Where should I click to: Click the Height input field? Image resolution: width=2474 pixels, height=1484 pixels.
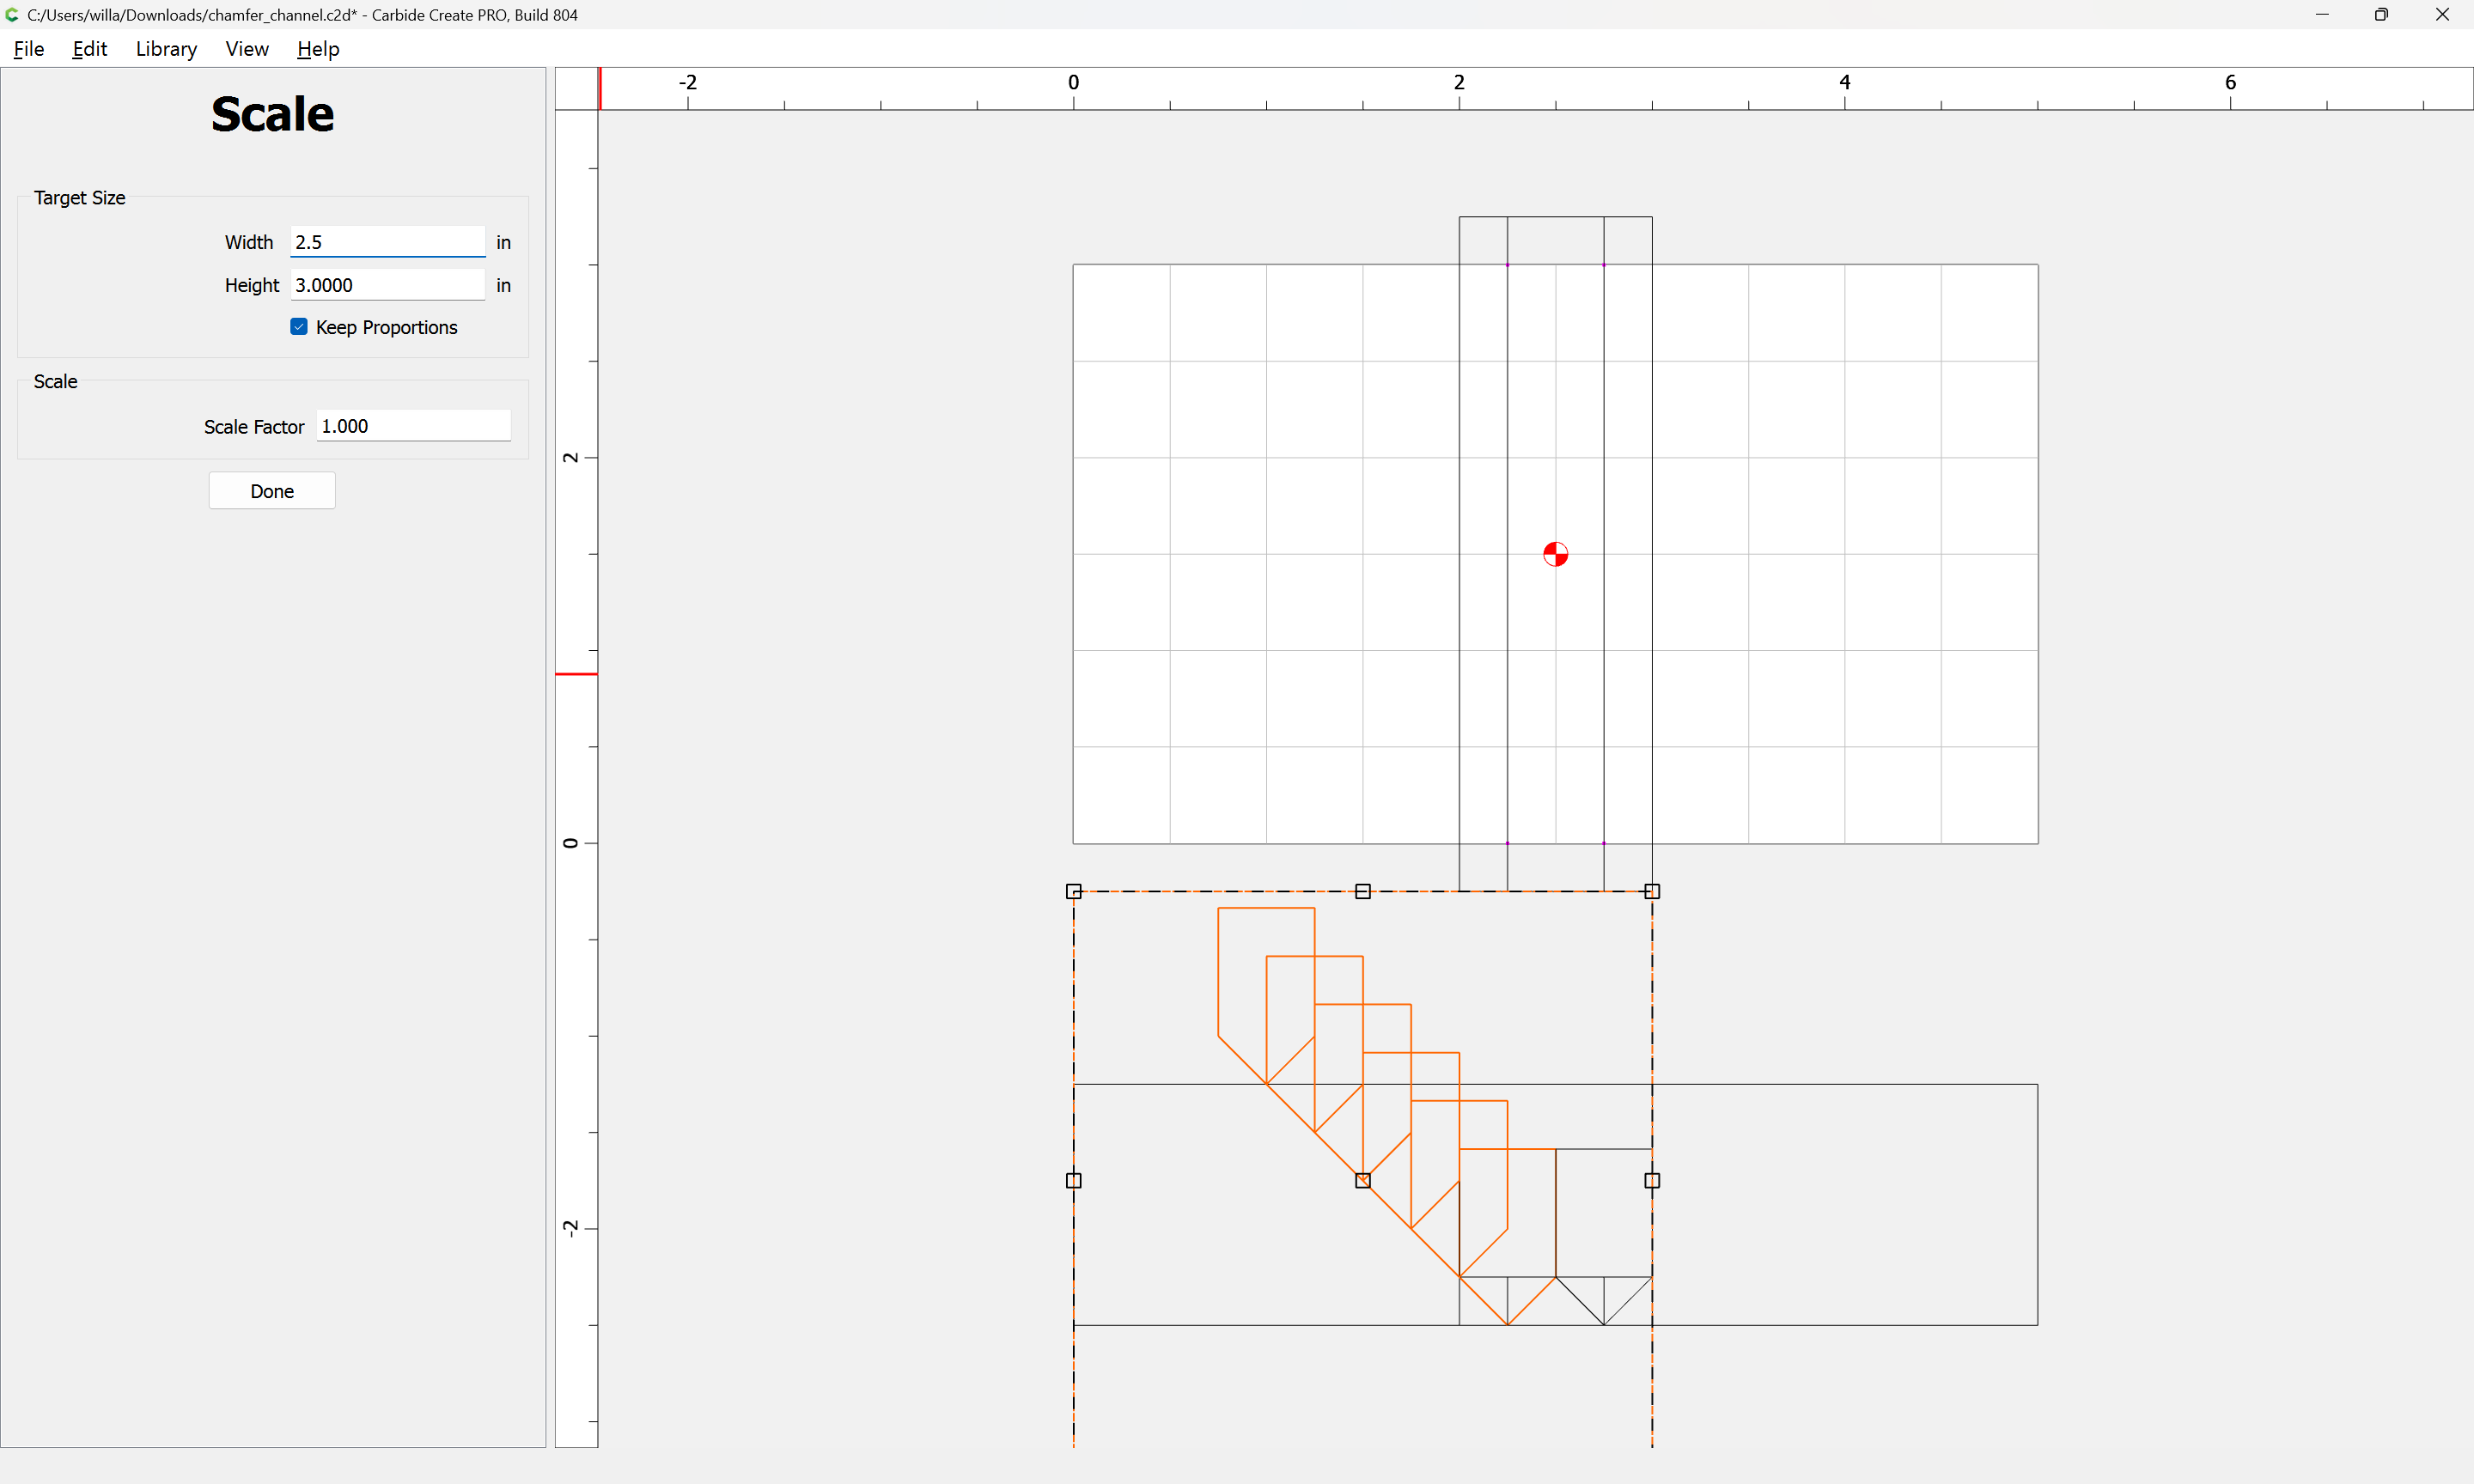pyautogui.click(x=387, y=285)
